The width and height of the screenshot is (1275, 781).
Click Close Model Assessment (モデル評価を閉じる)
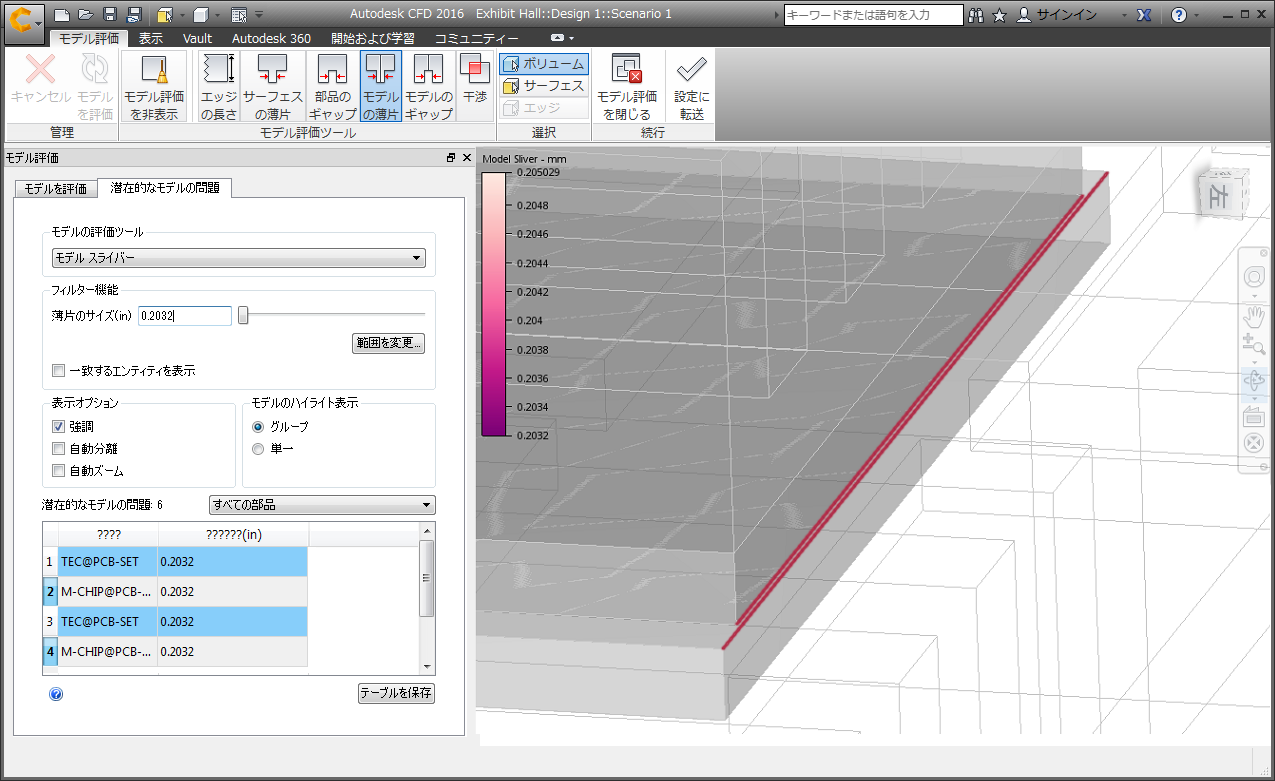627,87
